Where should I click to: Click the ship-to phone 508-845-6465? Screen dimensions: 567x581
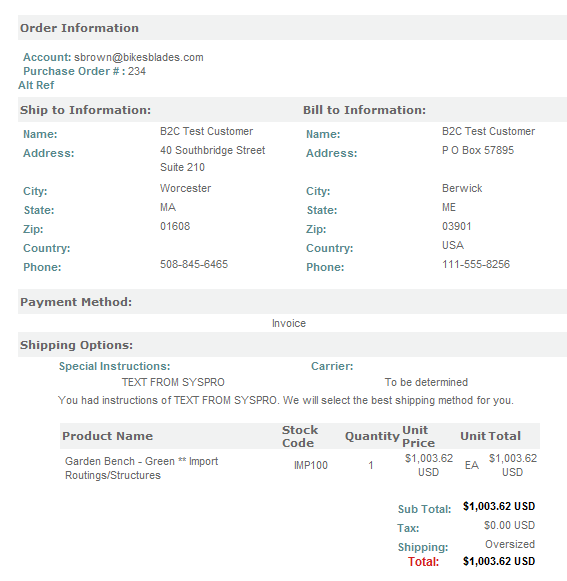[194, 264]
